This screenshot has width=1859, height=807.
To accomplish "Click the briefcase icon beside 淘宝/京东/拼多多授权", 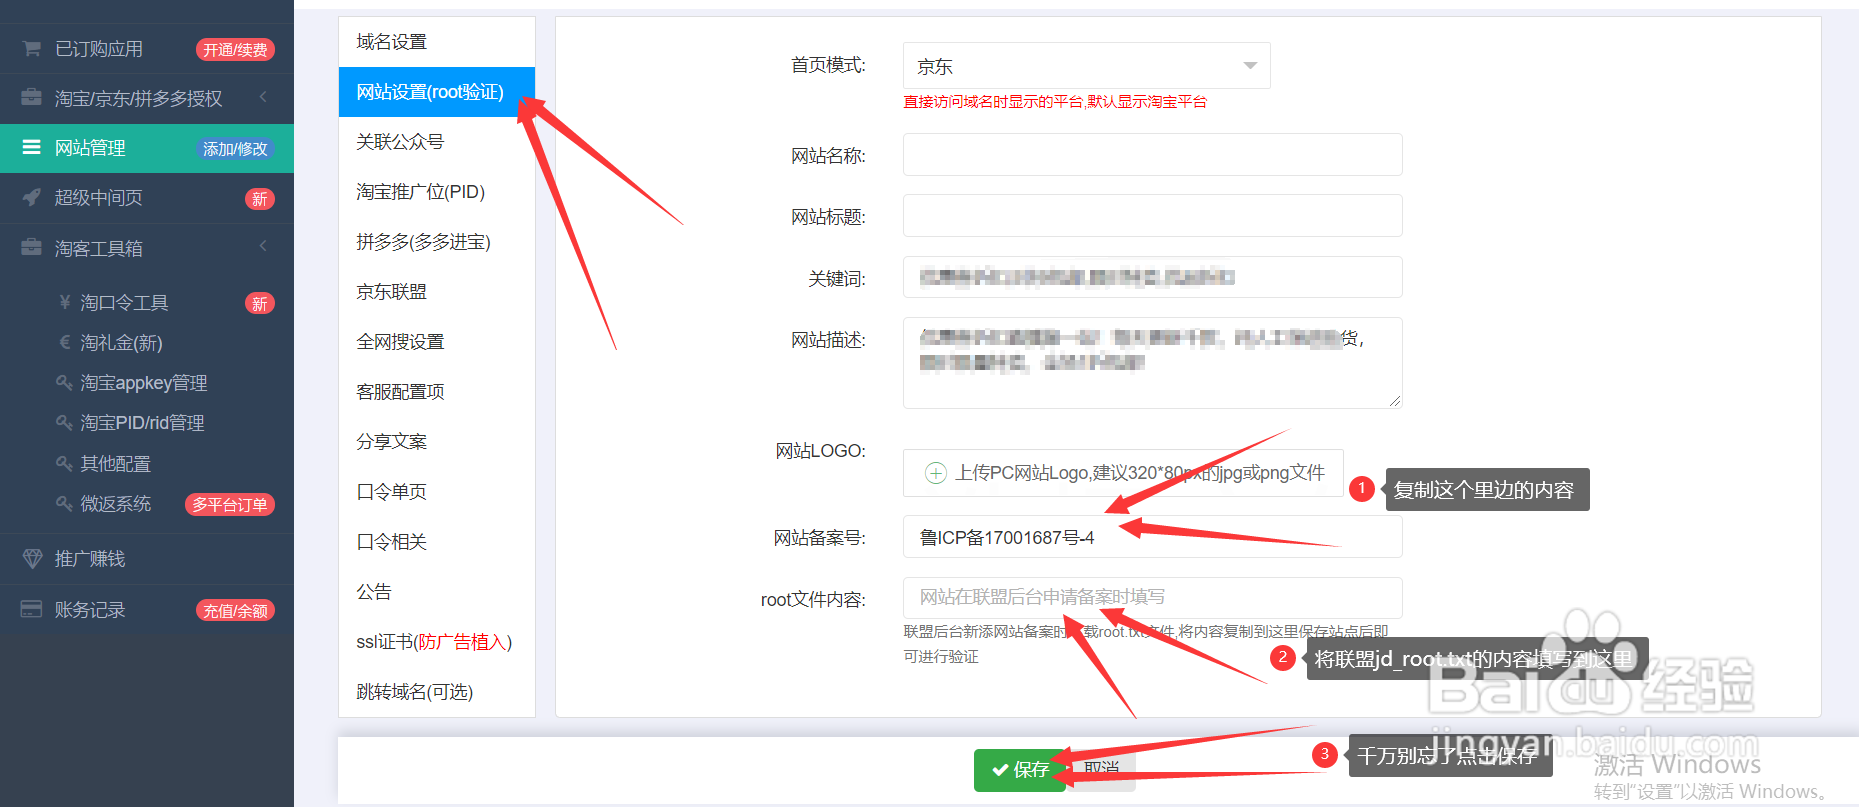I will (x=32, y=98).
